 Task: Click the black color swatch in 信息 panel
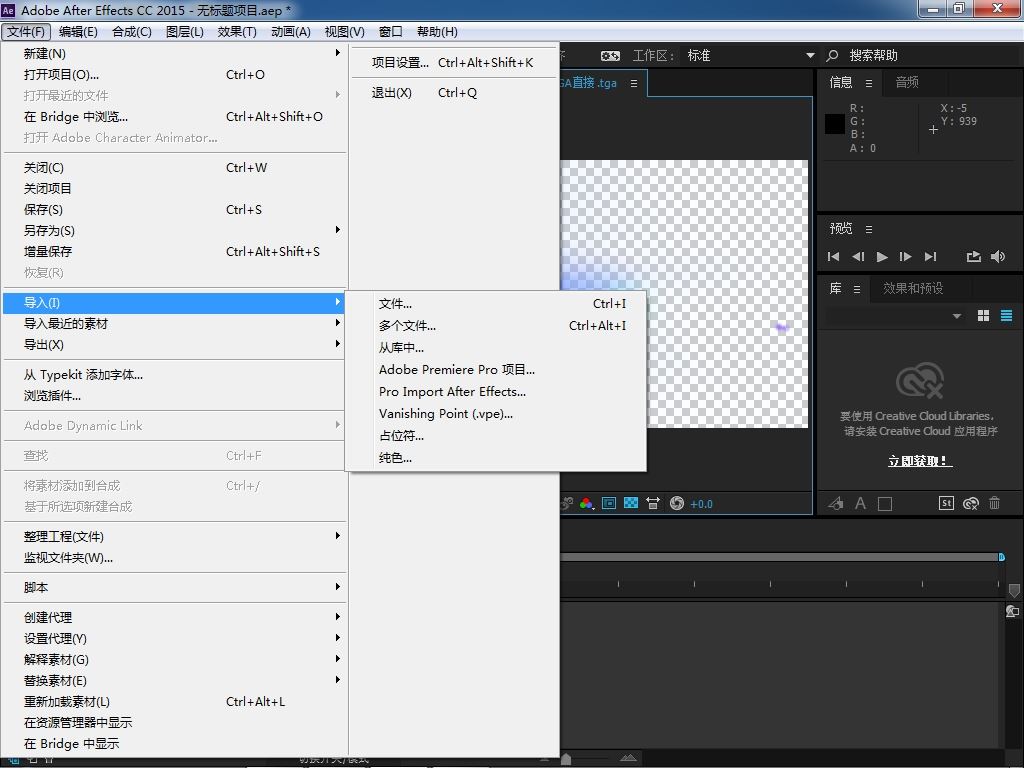pos(835,124)
